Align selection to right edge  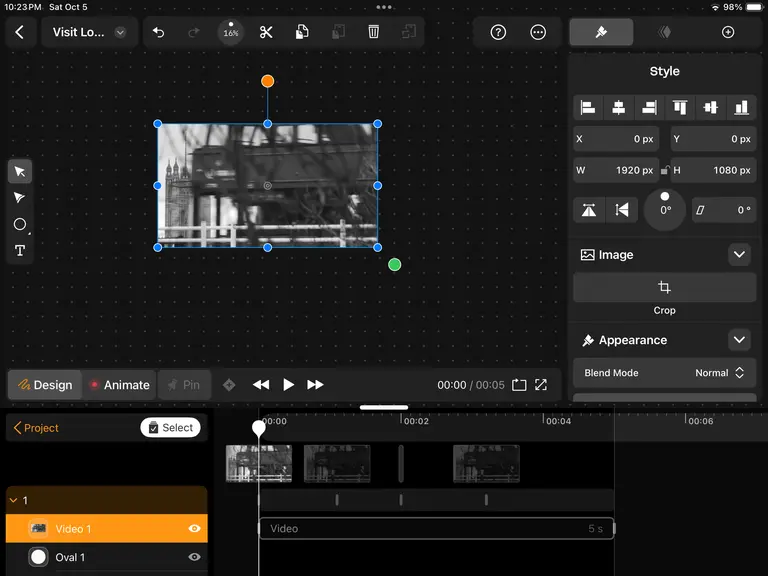pos(649,107)
